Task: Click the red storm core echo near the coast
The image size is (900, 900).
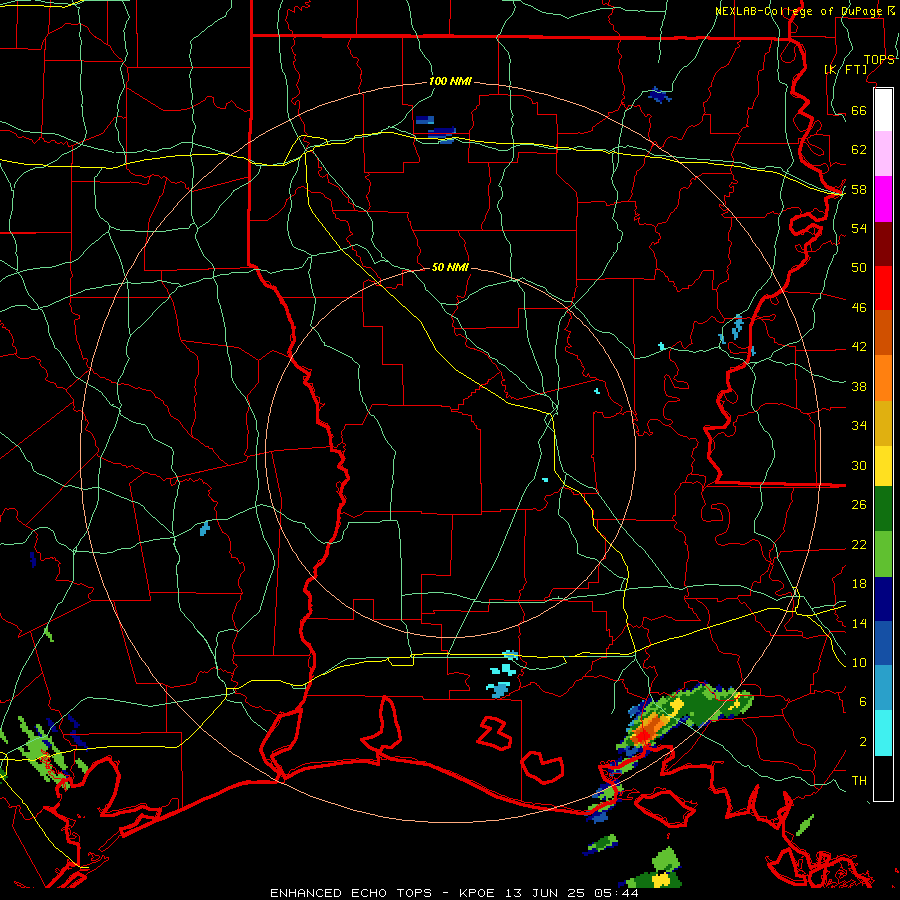Action: pos(645,735)
